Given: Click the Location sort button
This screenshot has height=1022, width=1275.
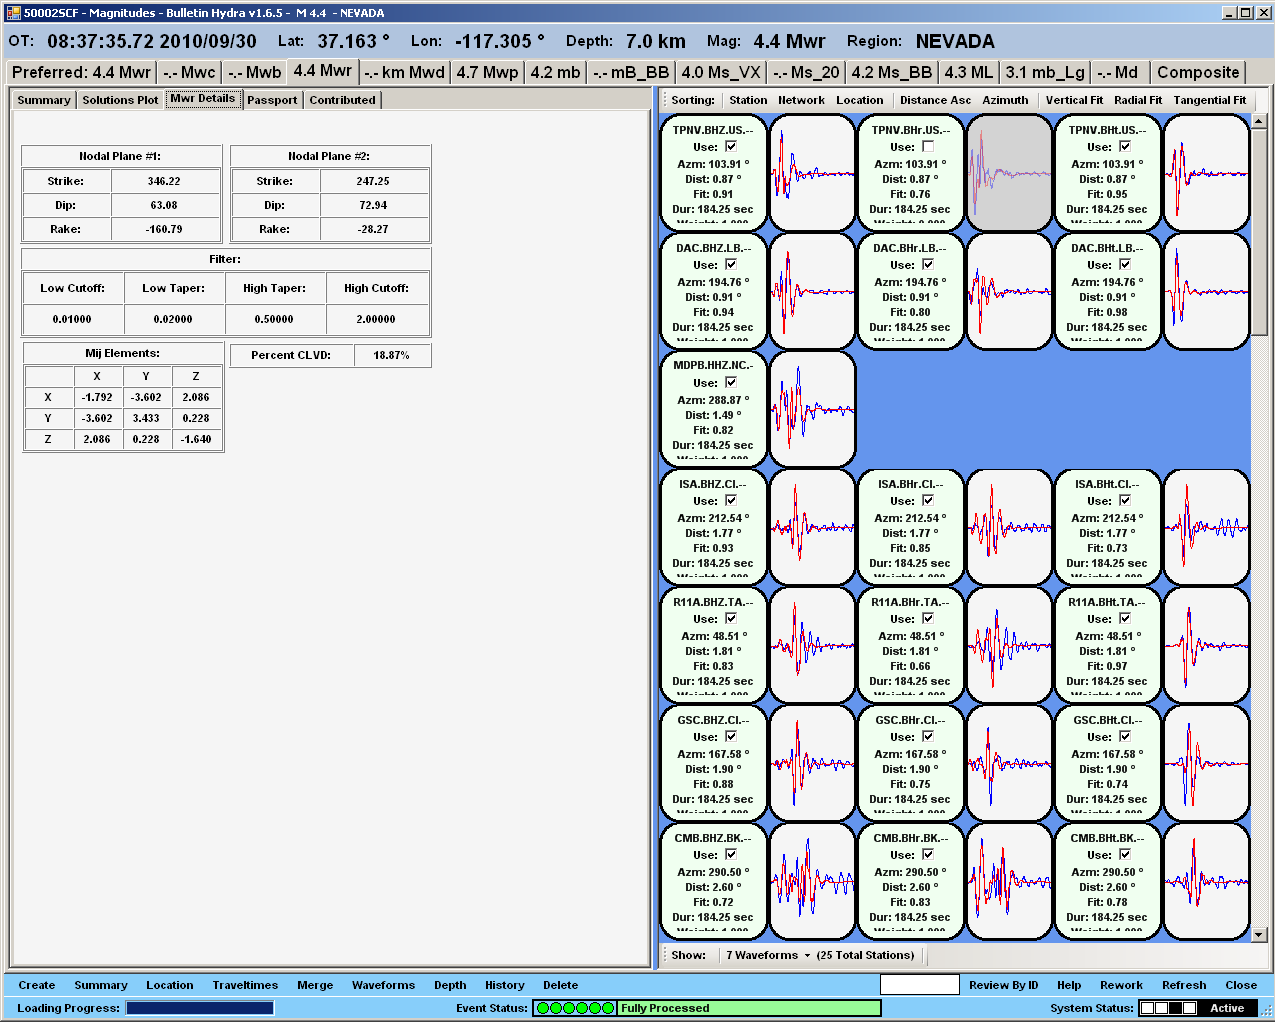Looking at the screenshot, I should [x=860, y=100].
